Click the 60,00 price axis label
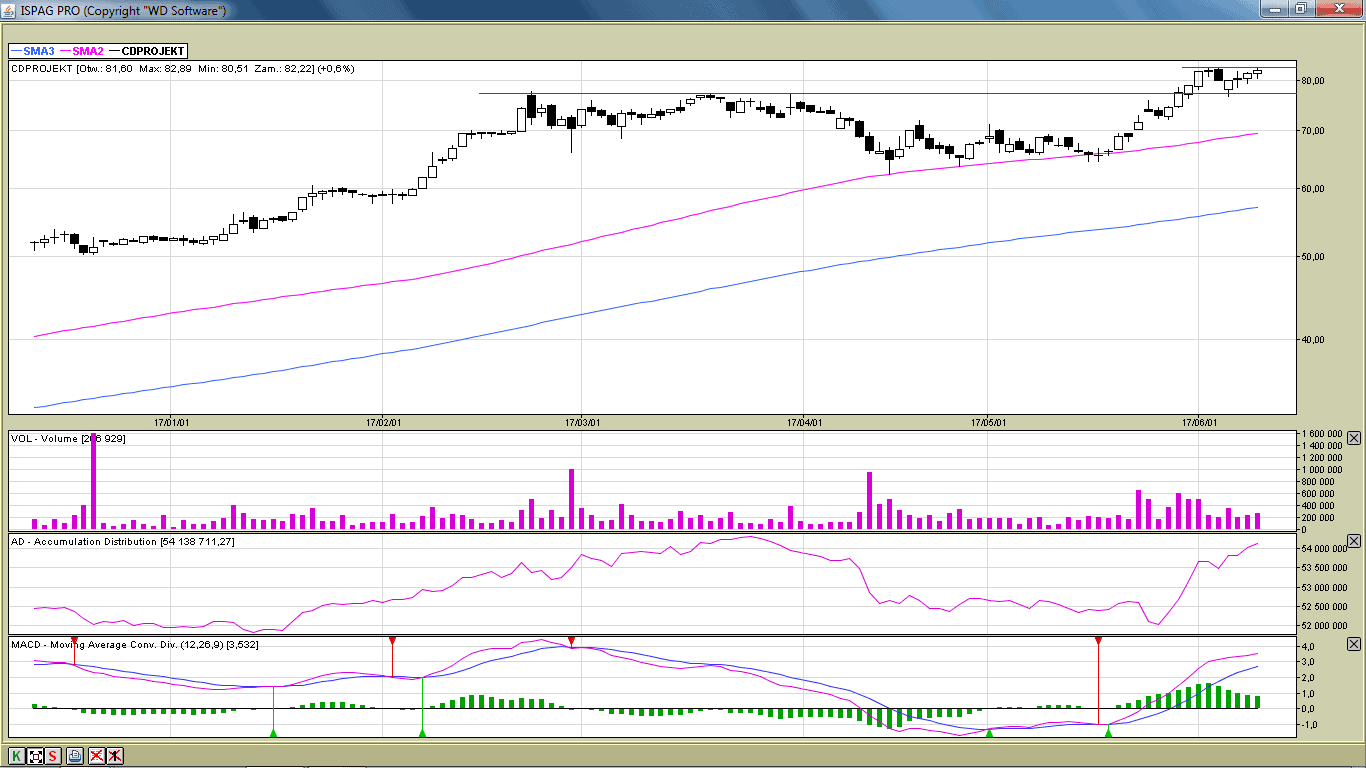1366x768 pixels. click(1312, 189)
